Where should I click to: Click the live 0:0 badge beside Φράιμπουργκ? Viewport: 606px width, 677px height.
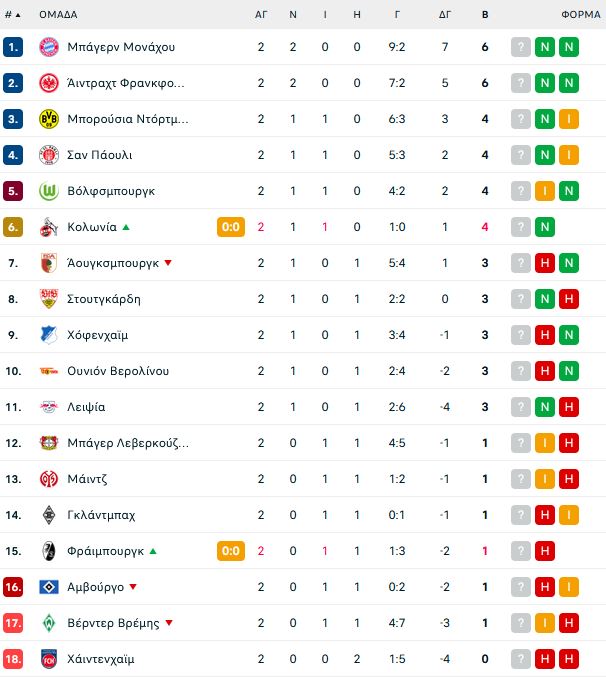click(x=231, y=550)
